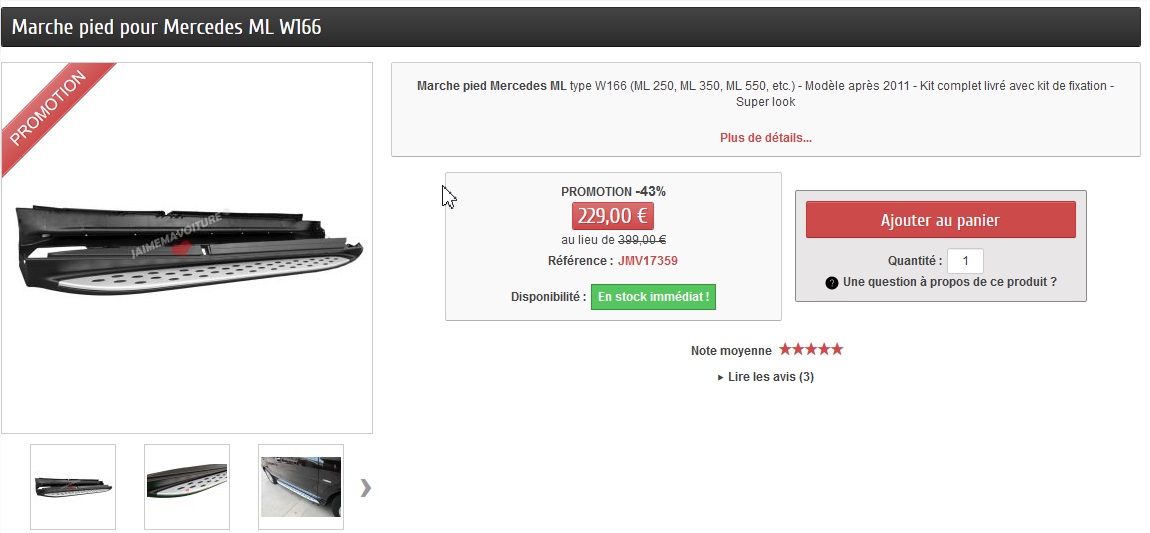Open 'Une question à propos de ce produit ?' link

(x=949, y=282)
